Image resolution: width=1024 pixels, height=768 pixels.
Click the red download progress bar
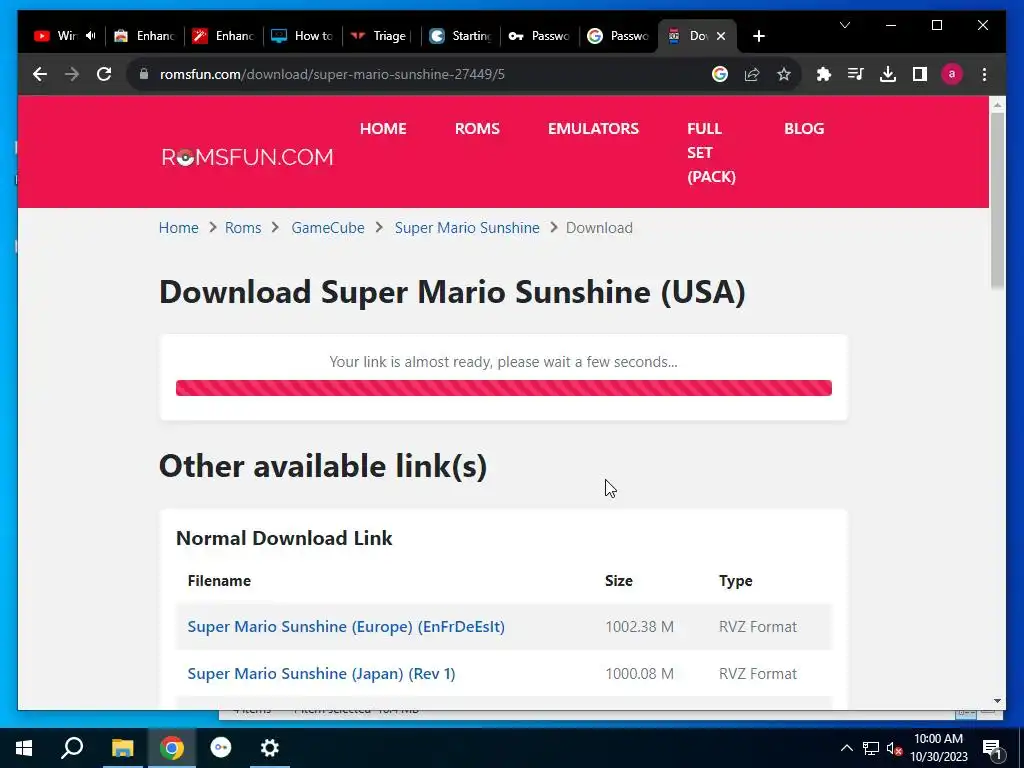pyautogui.click(x=504, y=388)
